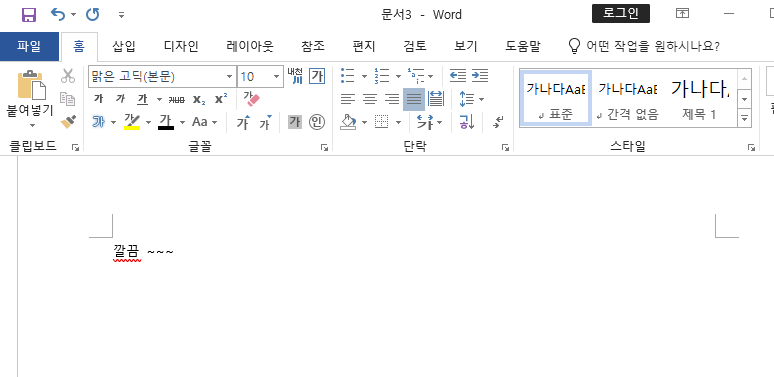Toggle underline formatting

click(x=143, y=99)
